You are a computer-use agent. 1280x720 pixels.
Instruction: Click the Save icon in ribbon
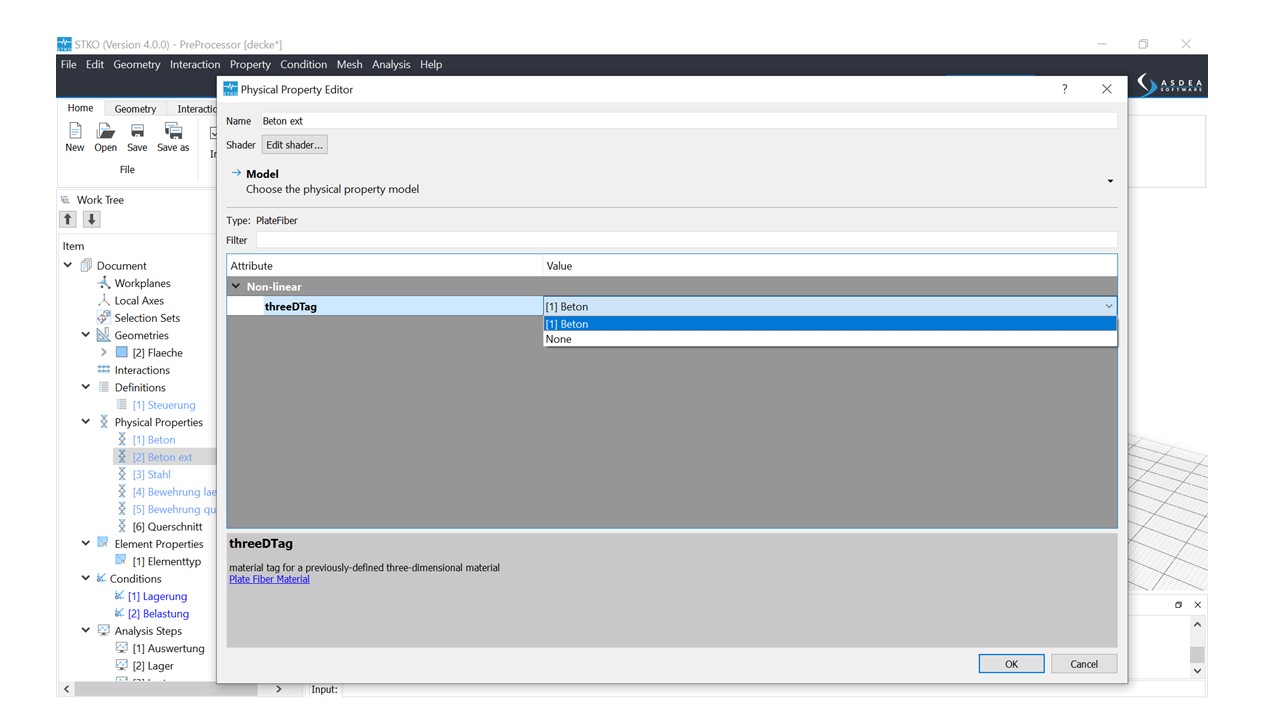pyautogui.click(x=137, y=131)
